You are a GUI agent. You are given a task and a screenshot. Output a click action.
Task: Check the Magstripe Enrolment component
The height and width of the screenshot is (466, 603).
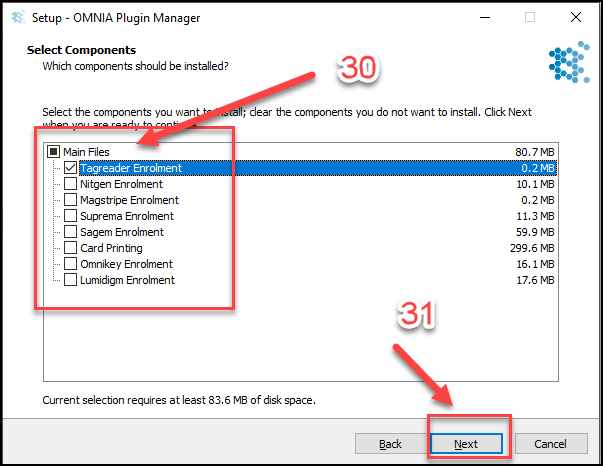(70, 200)
